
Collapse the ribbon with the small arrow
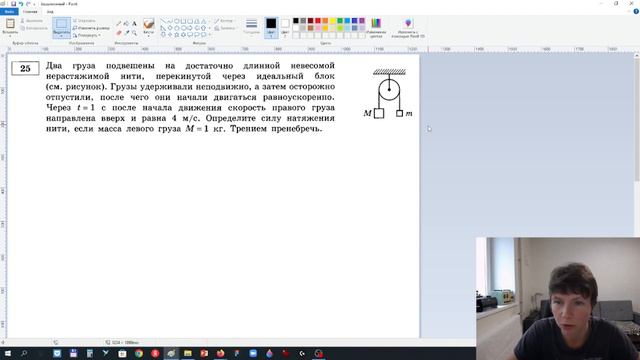[629, 12]
